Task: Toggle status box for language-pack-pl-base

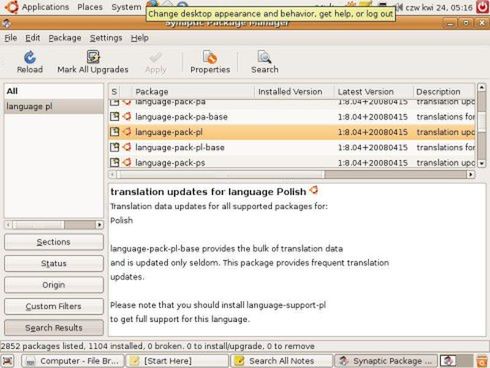Action: click(115, 147)
